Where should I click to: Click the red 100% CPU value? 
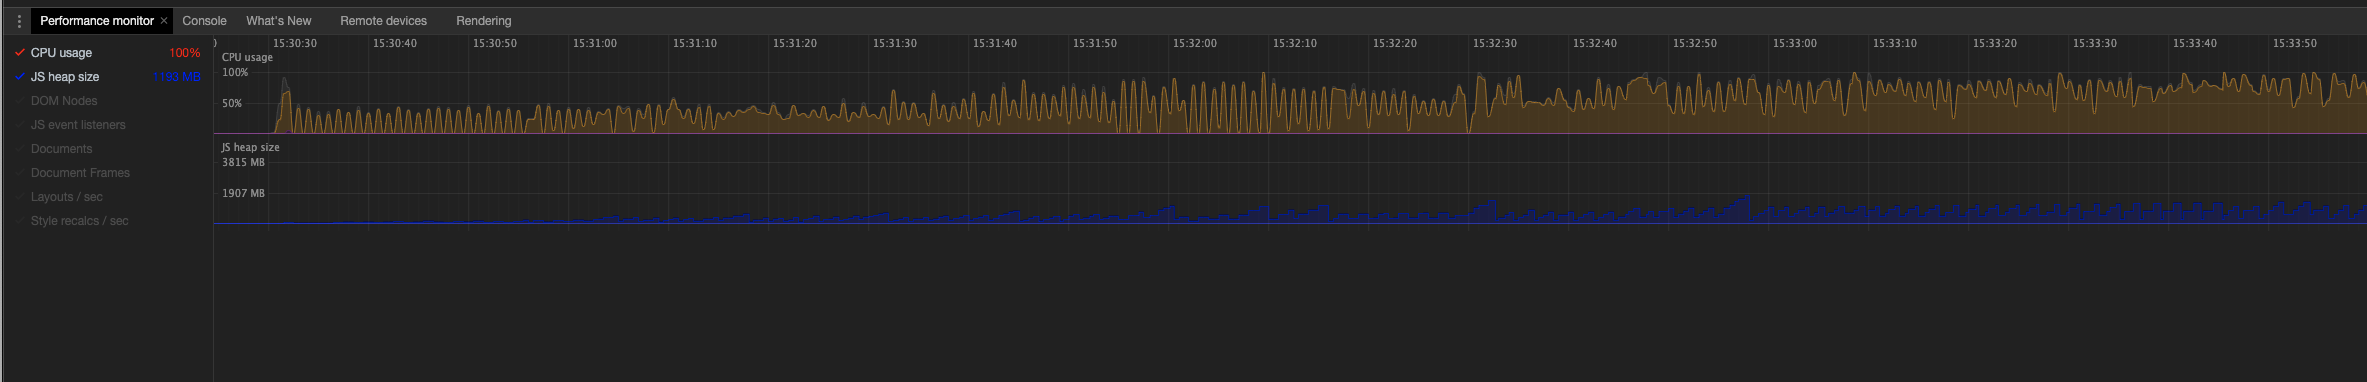184,53
